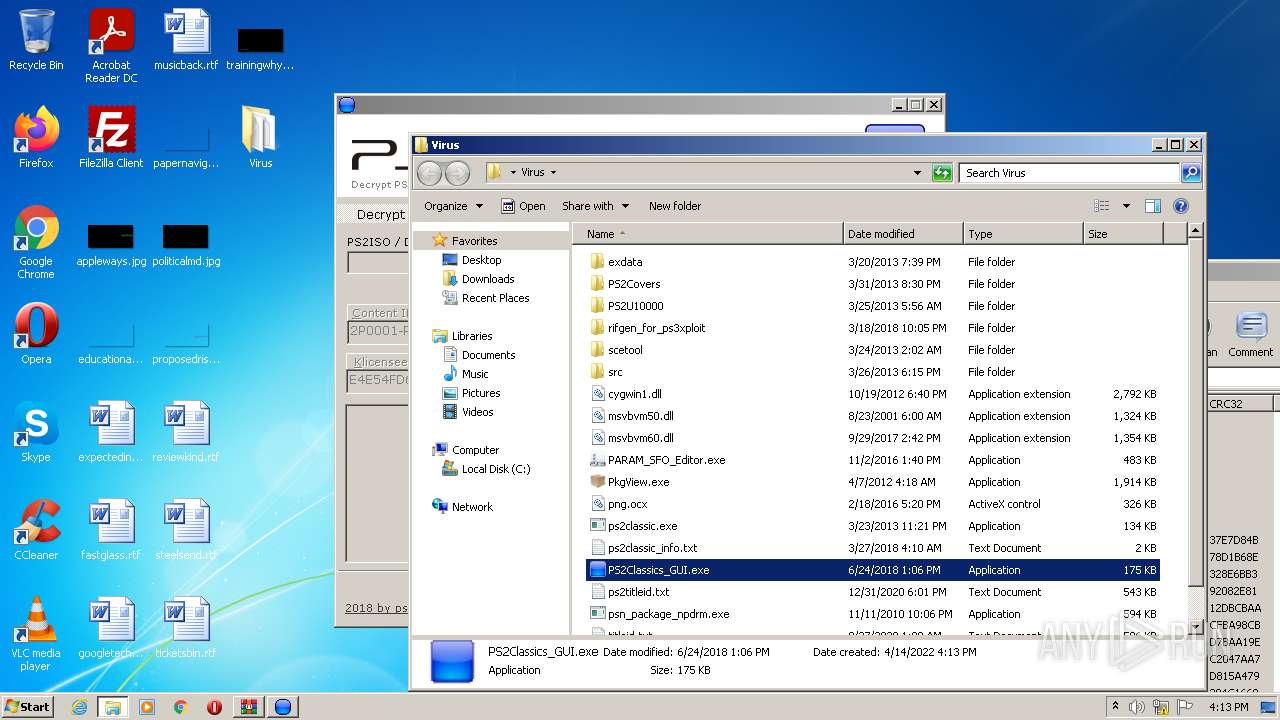Image resolution: width=1280 pixels, height=720 pixels.
Task: Sort files by Type column
Action: [x=1023, y=234]
